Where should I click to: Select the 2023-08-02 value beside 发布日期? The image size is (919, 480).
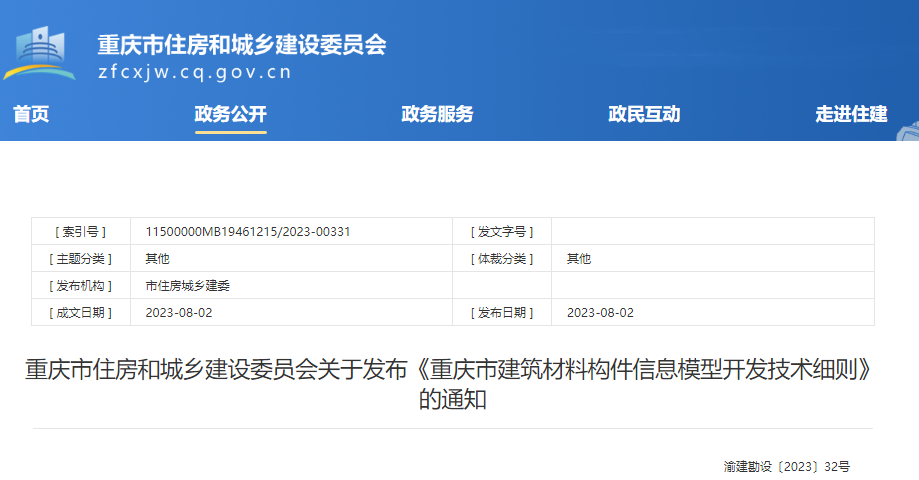point(600,312)
